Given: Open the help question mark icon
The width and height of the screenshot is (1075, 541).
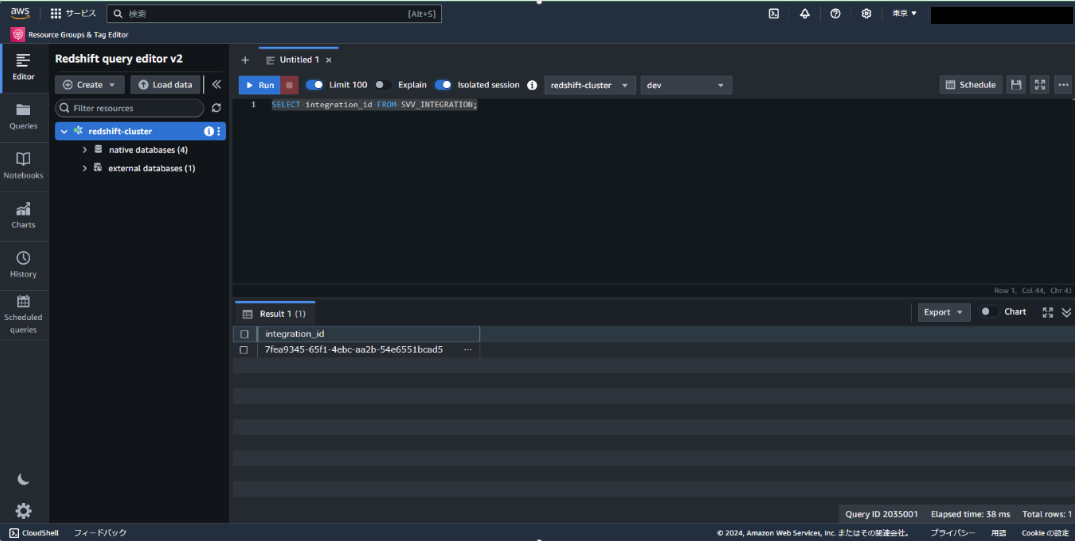Looking at the screenshot, I should pyautogui.click(x=835, y=13).
